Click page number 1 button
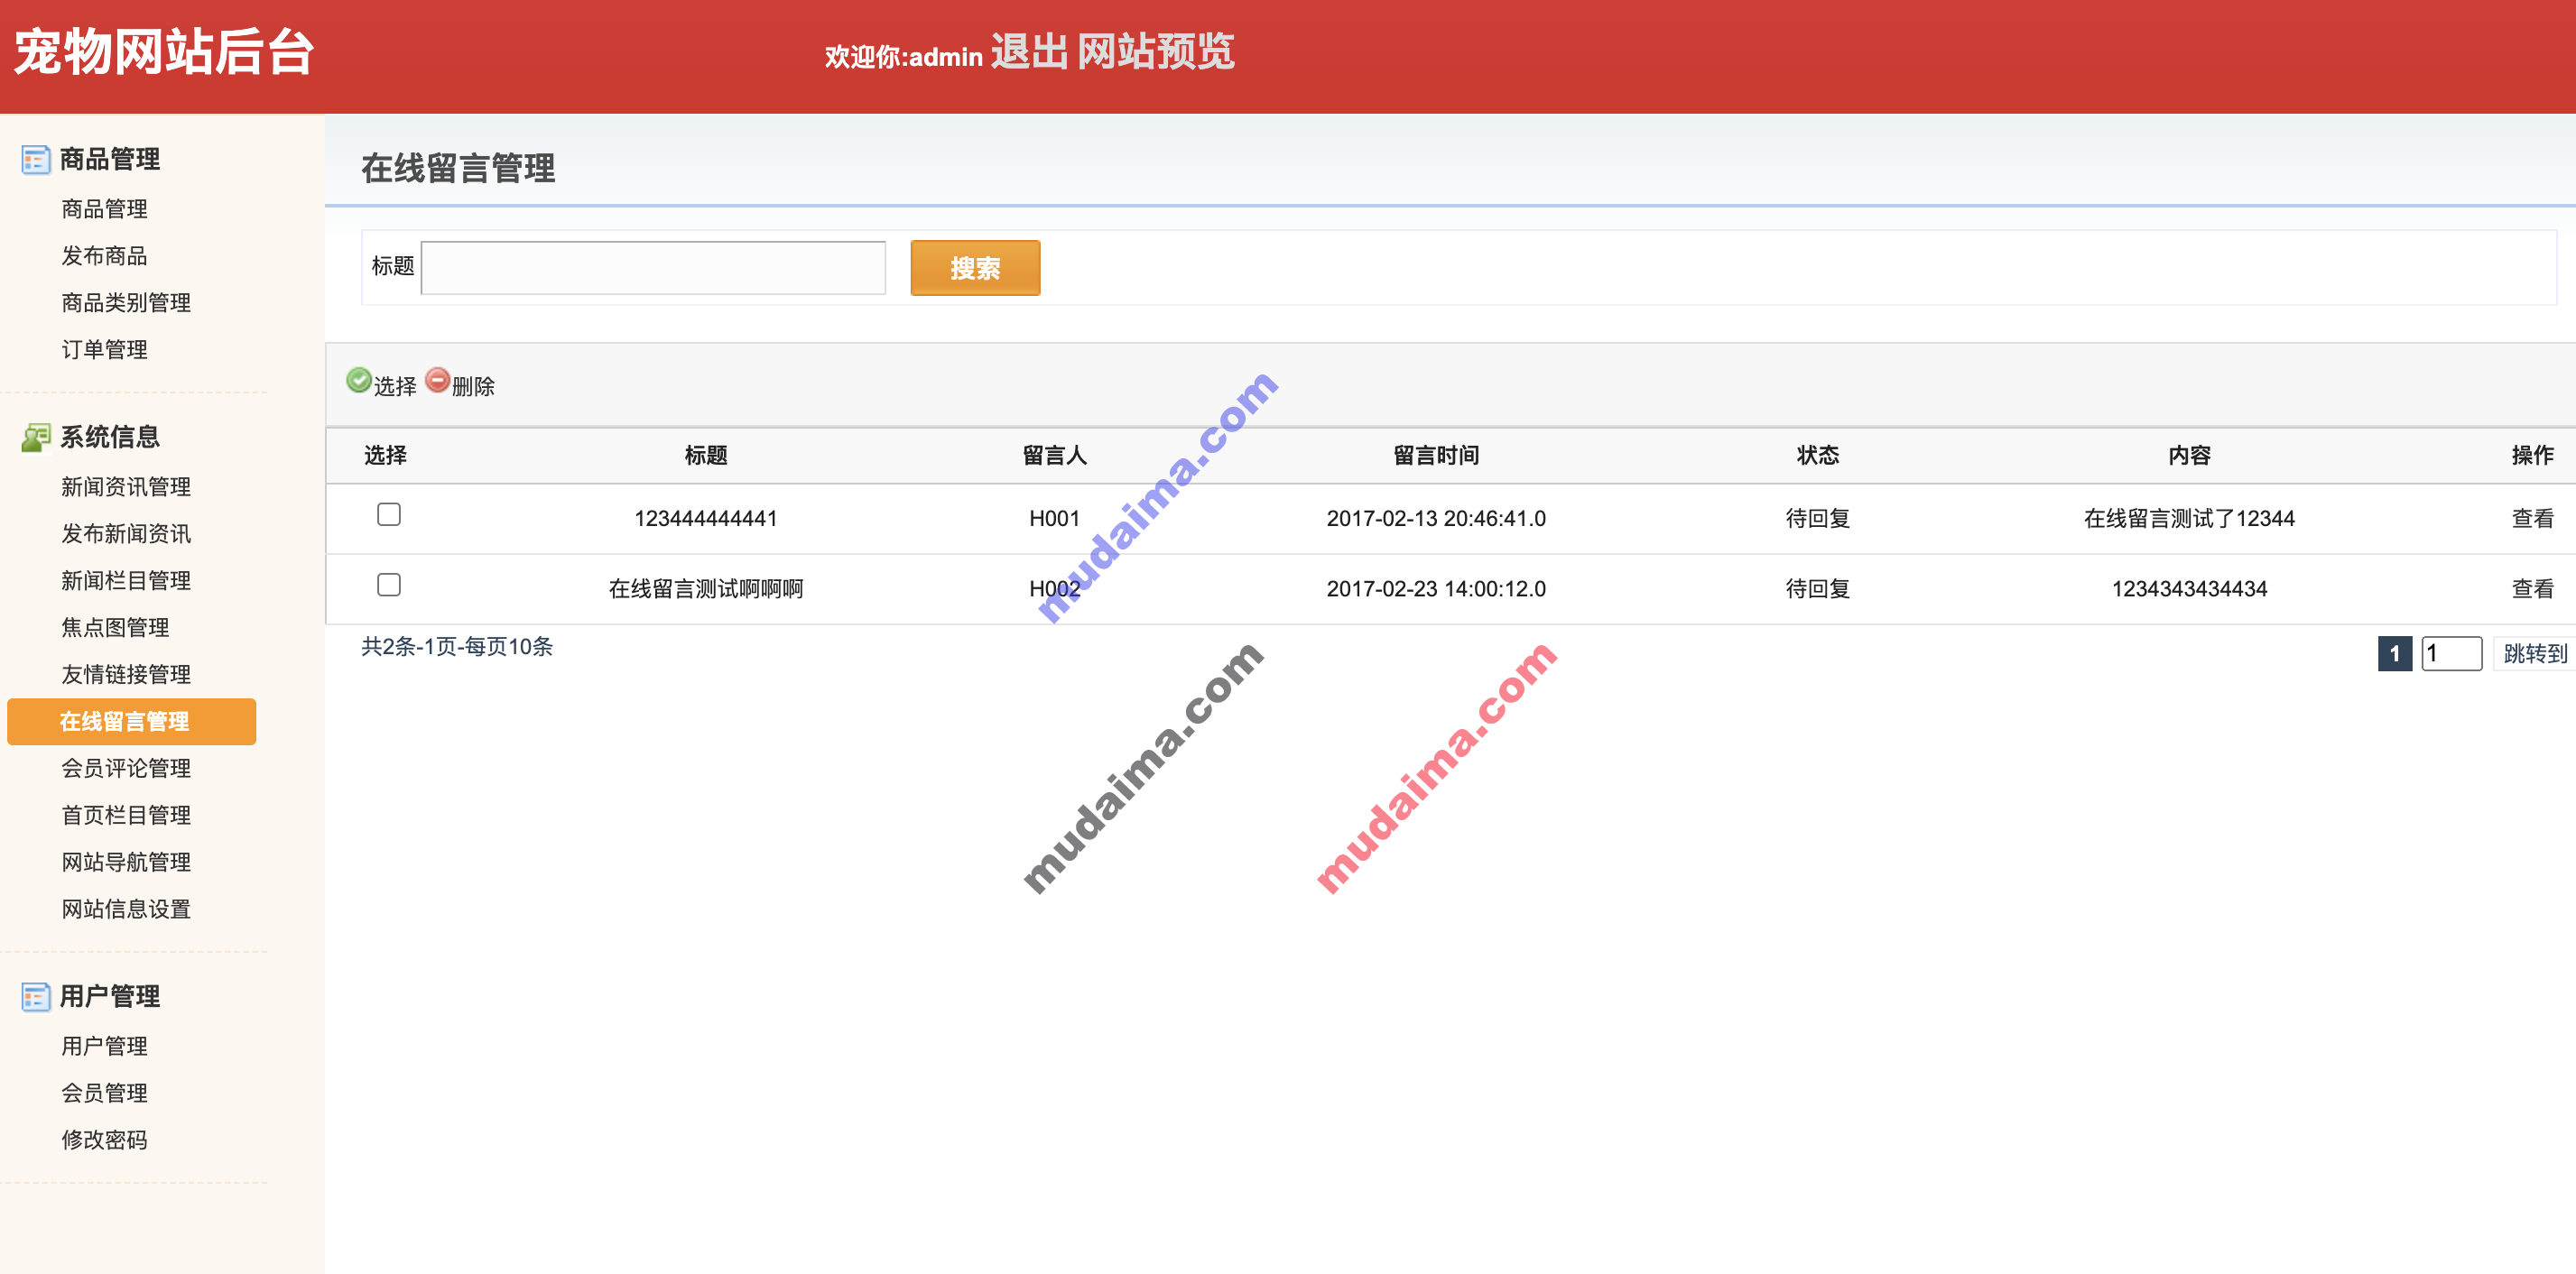2576x1274 pixels. 2394,654
